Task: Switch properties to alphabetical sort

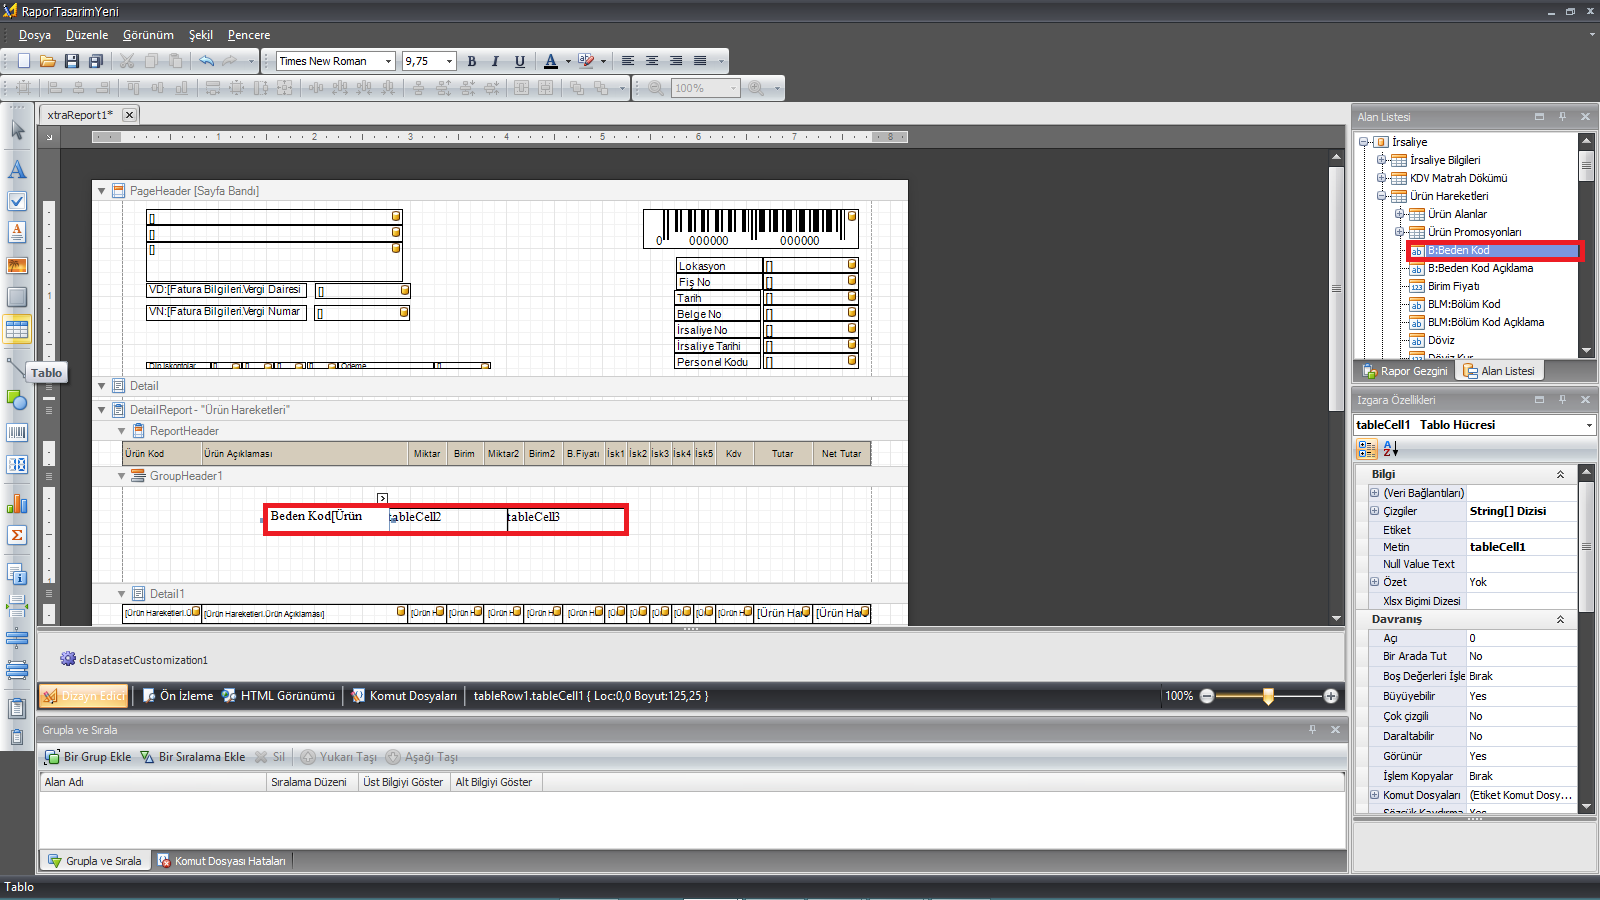Action: pyautogui.click(x=1390, y=449)
